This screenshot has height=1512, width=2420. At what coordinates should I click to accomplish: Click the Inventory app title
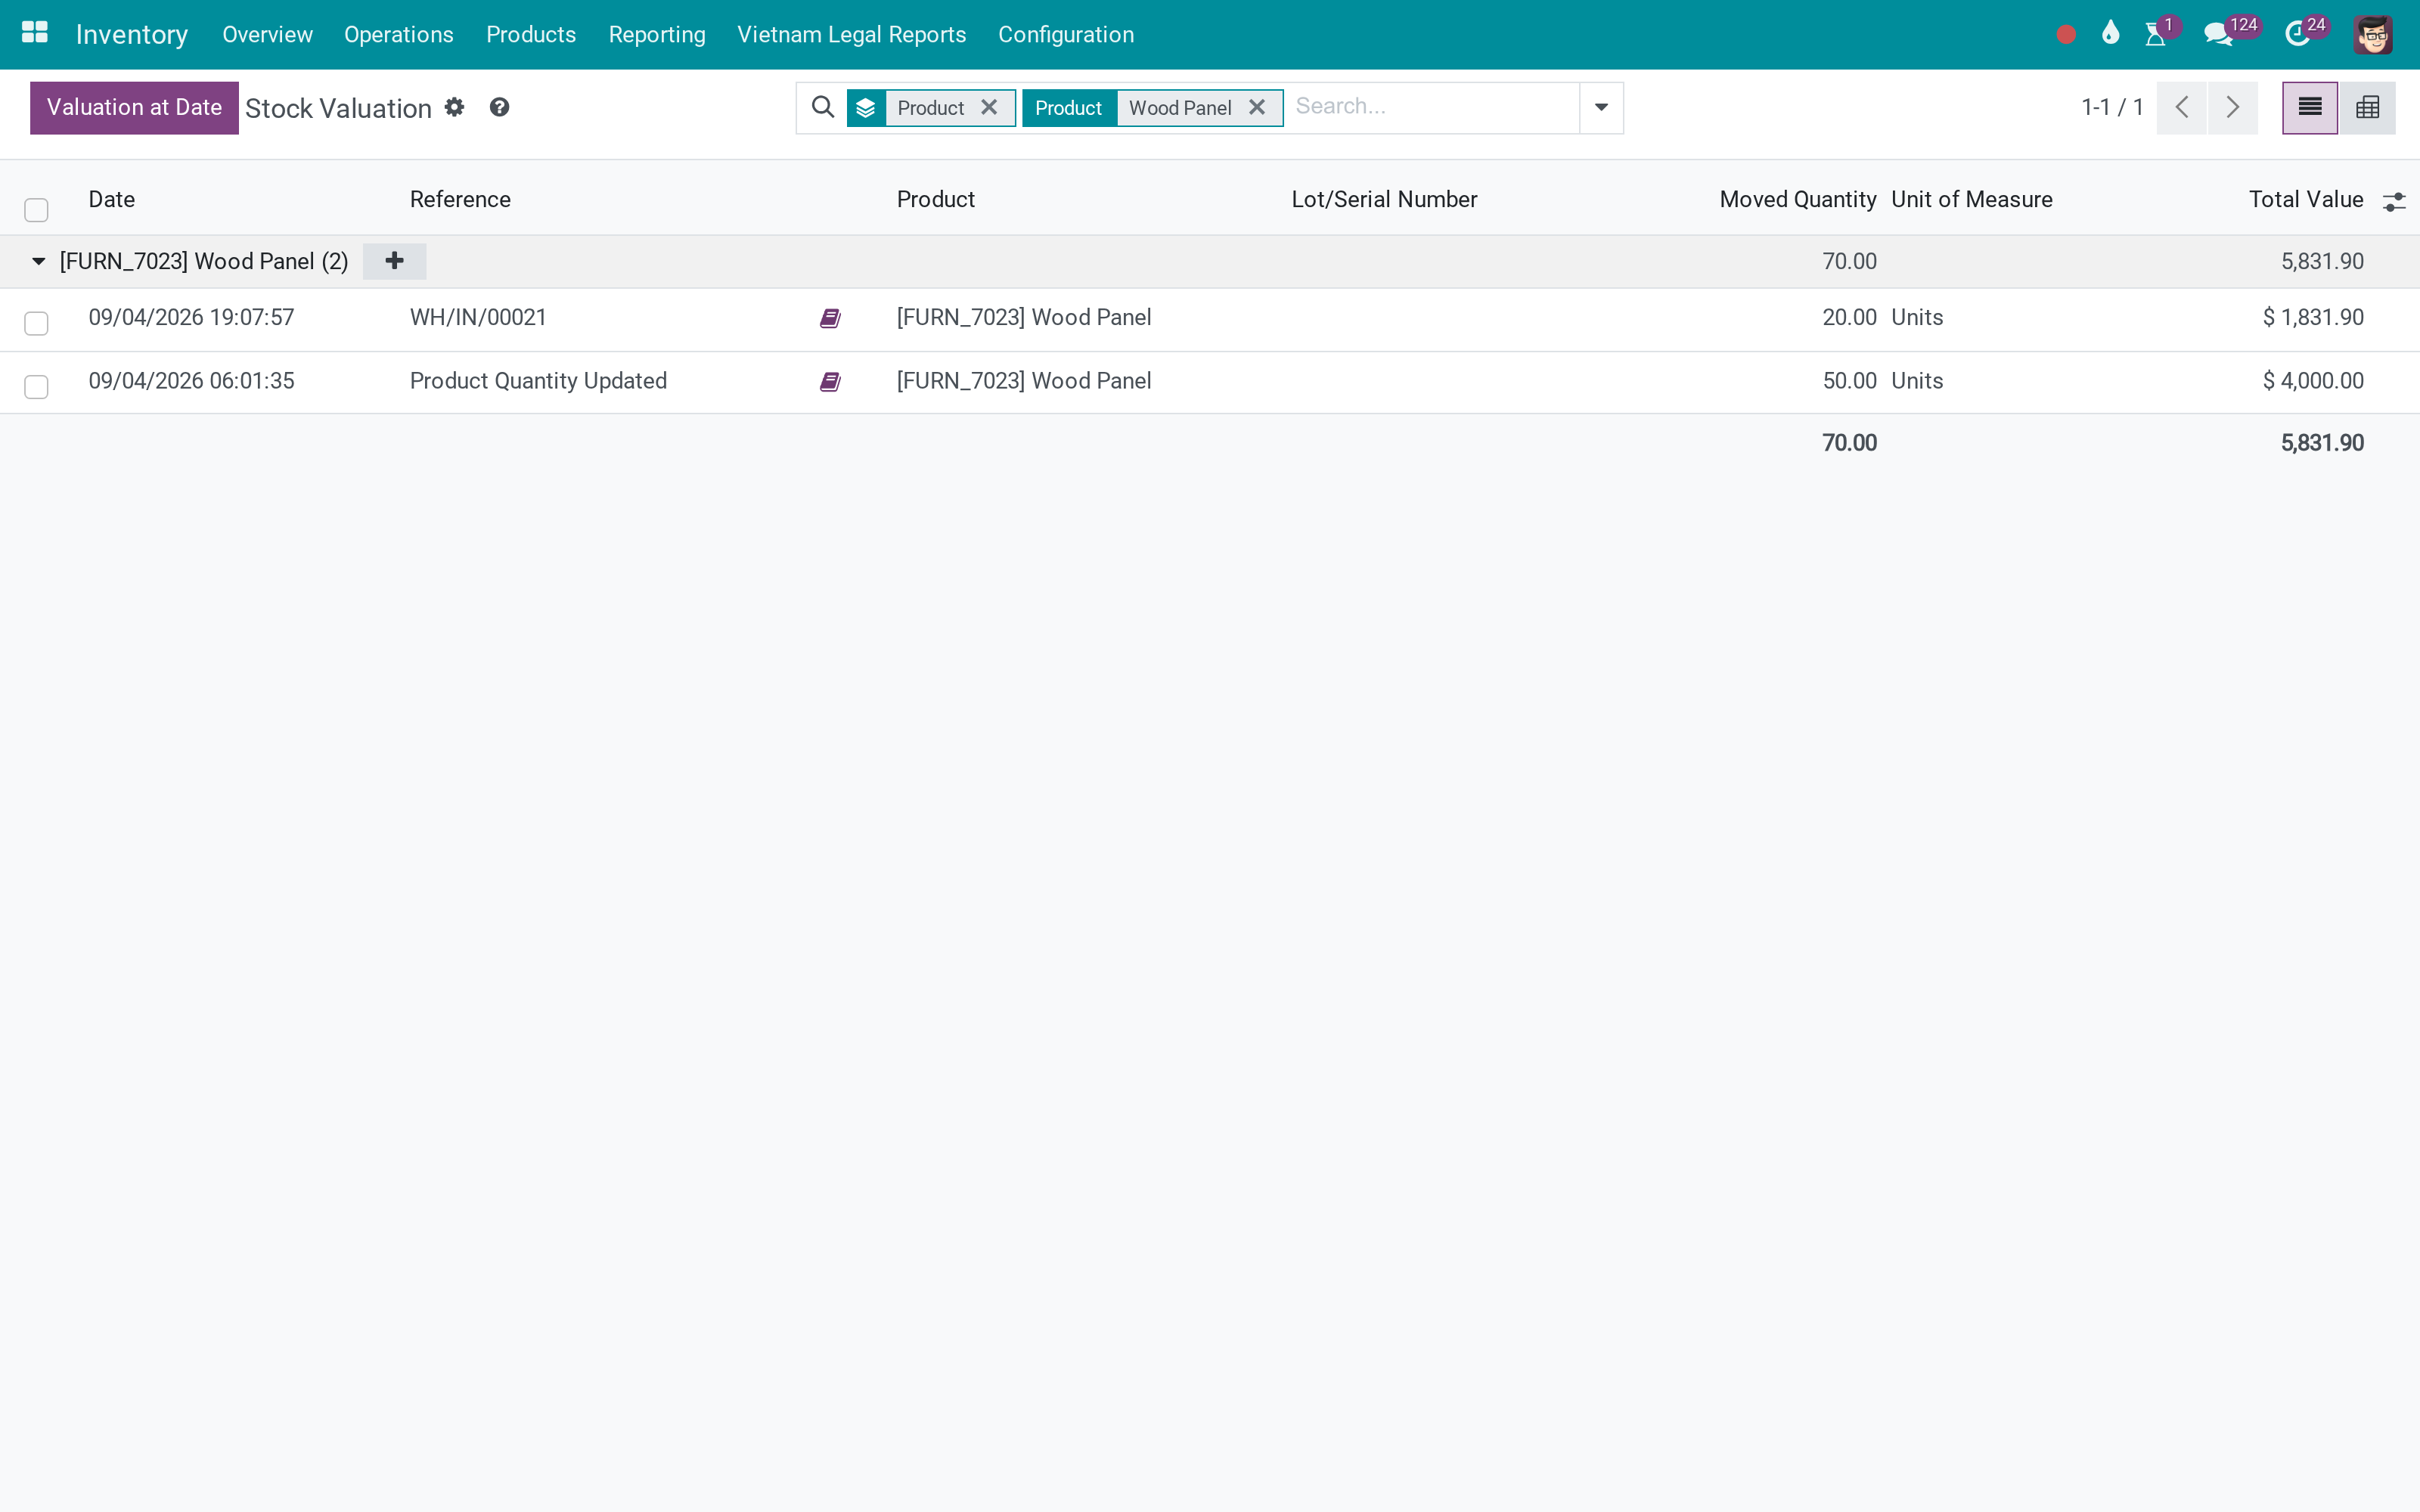132,35
